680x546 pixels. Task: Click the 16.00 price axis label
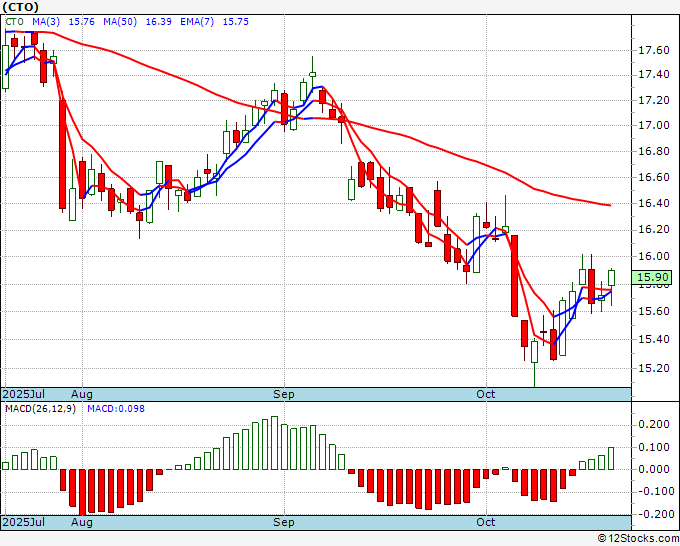[x=654, y=256]
